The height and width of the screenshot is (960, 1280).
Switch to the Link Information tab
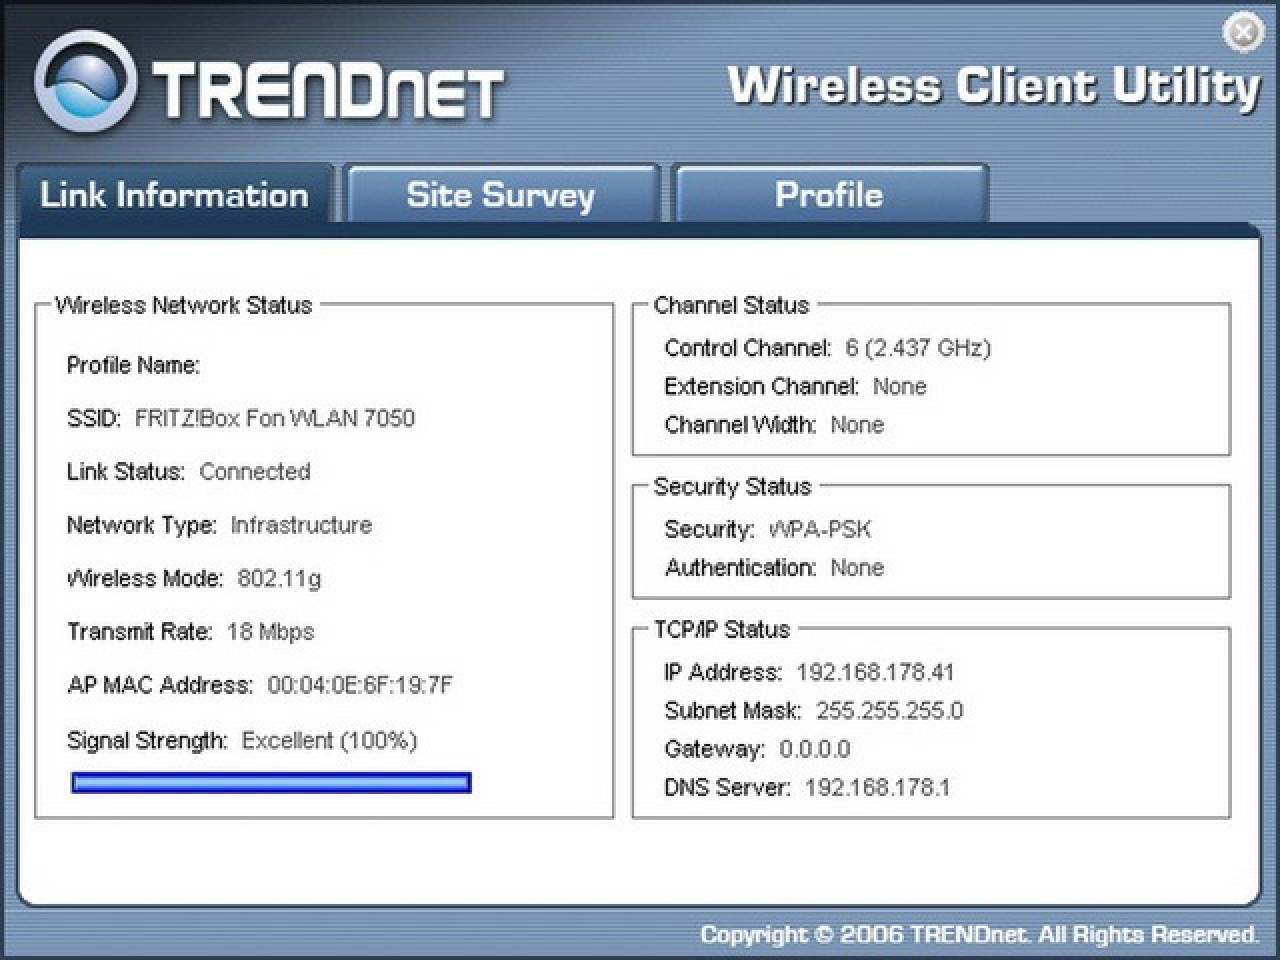(175, 194)
